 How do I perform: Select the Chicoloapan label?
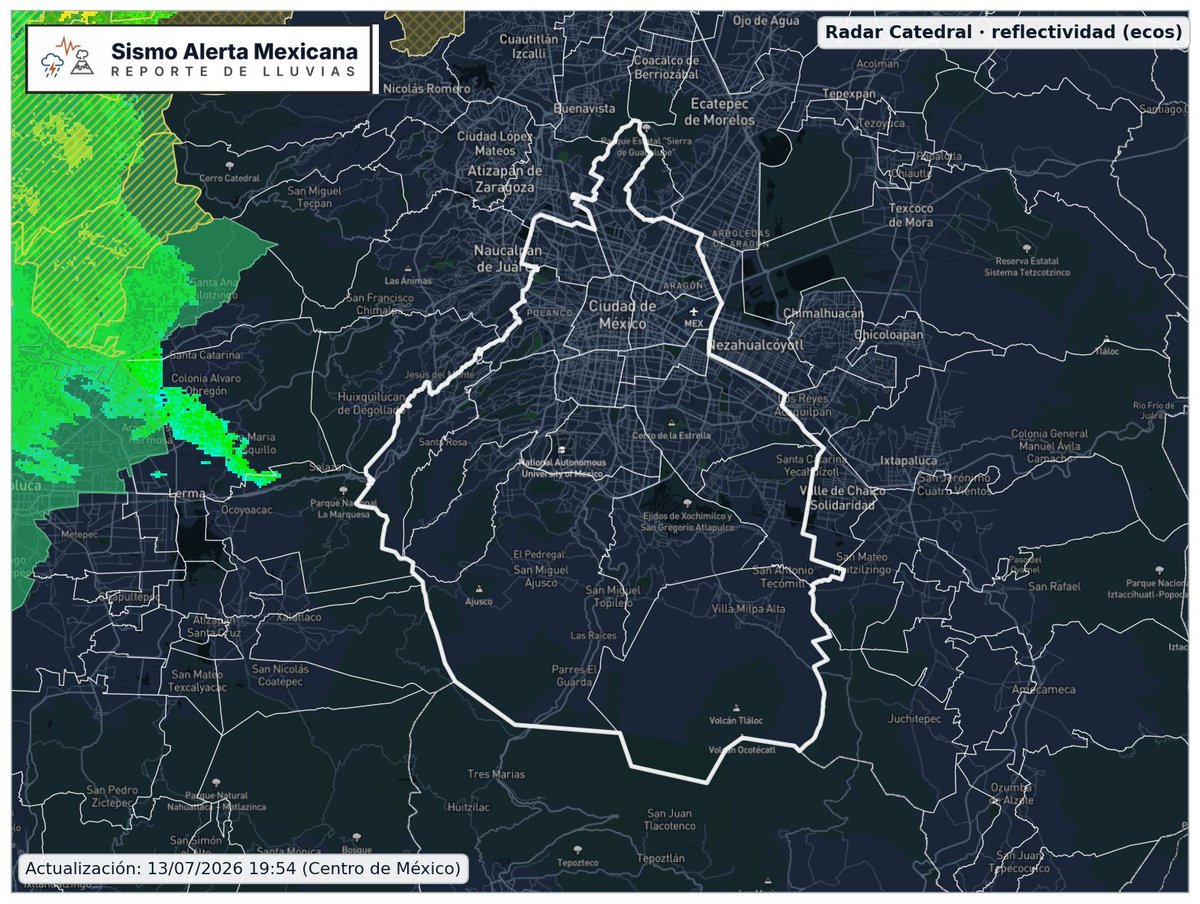tap(889, 336)
